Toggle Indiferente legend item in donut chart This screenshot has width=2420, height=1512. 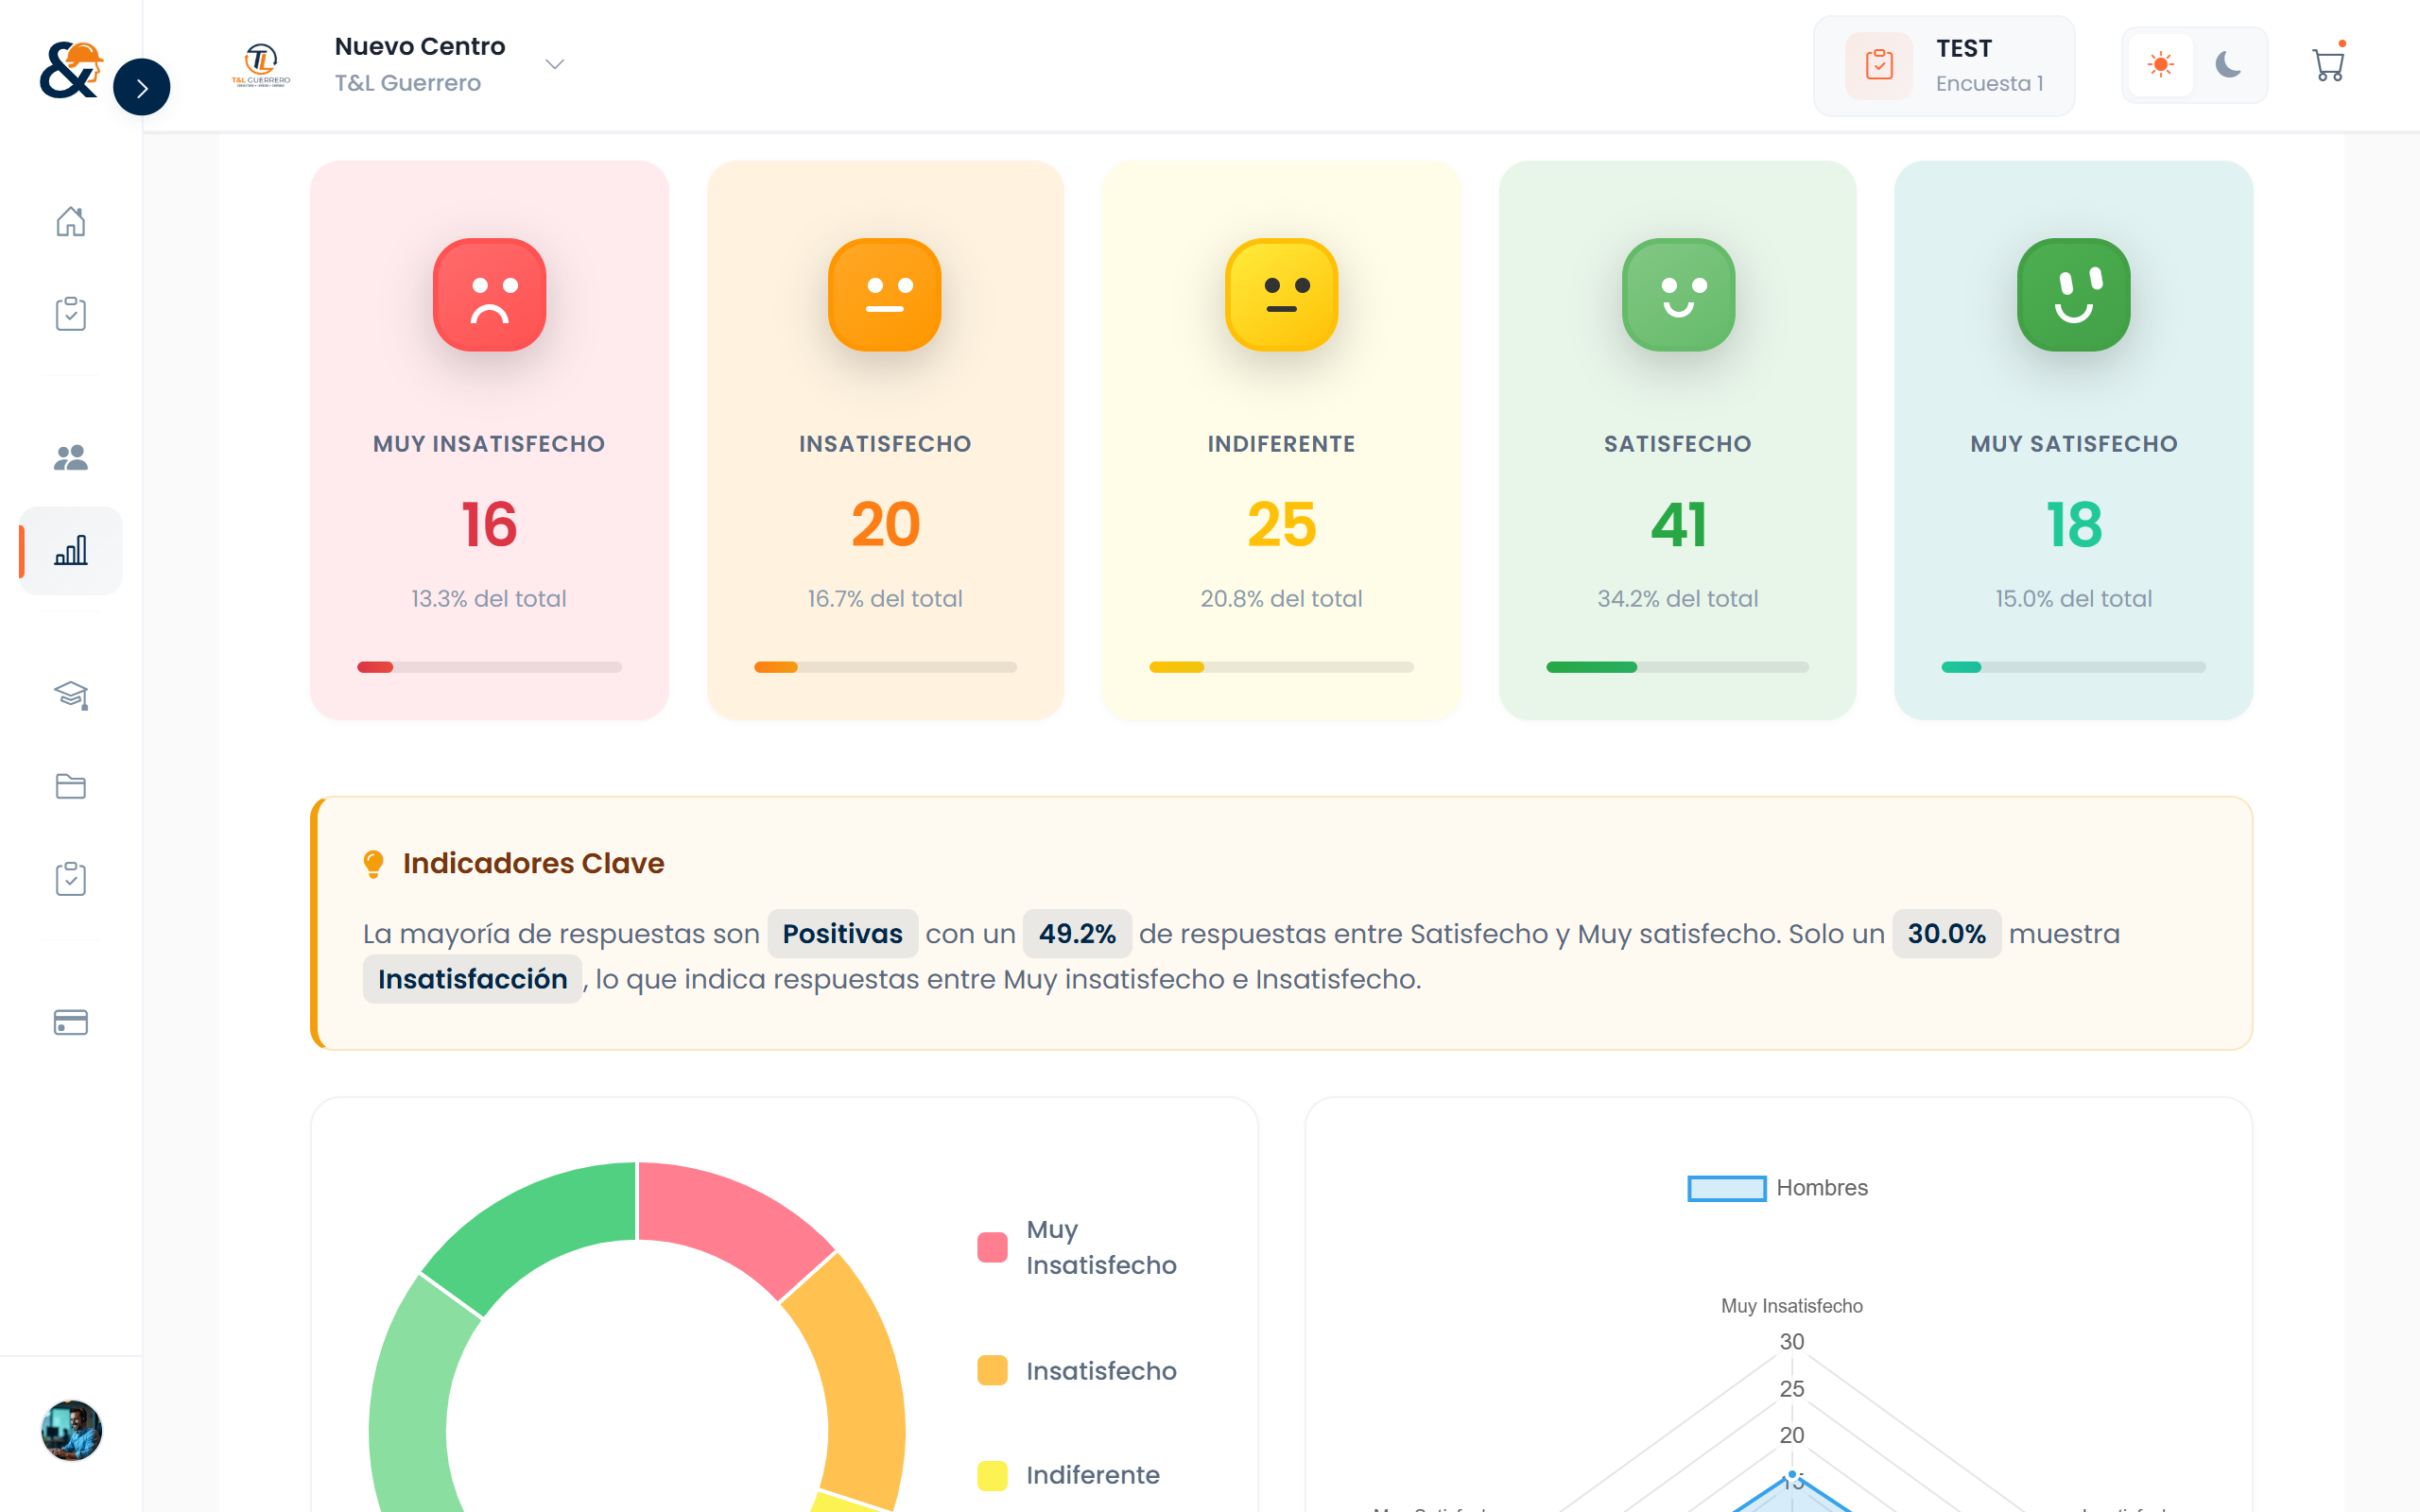pyautogui.click(x=1069, y=1475)
